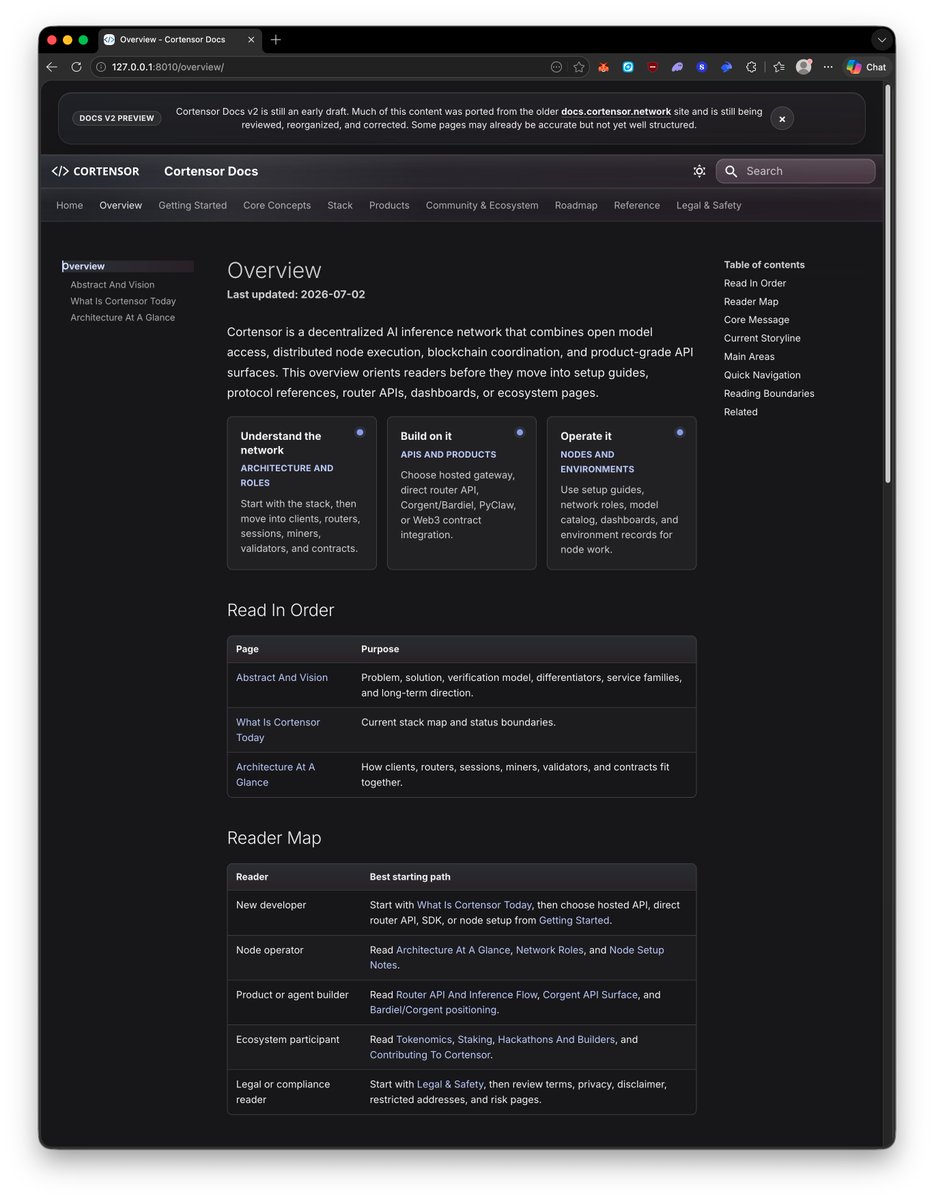
Task: Open Contributing To Cortensor link
Action: coord(430,1055)
